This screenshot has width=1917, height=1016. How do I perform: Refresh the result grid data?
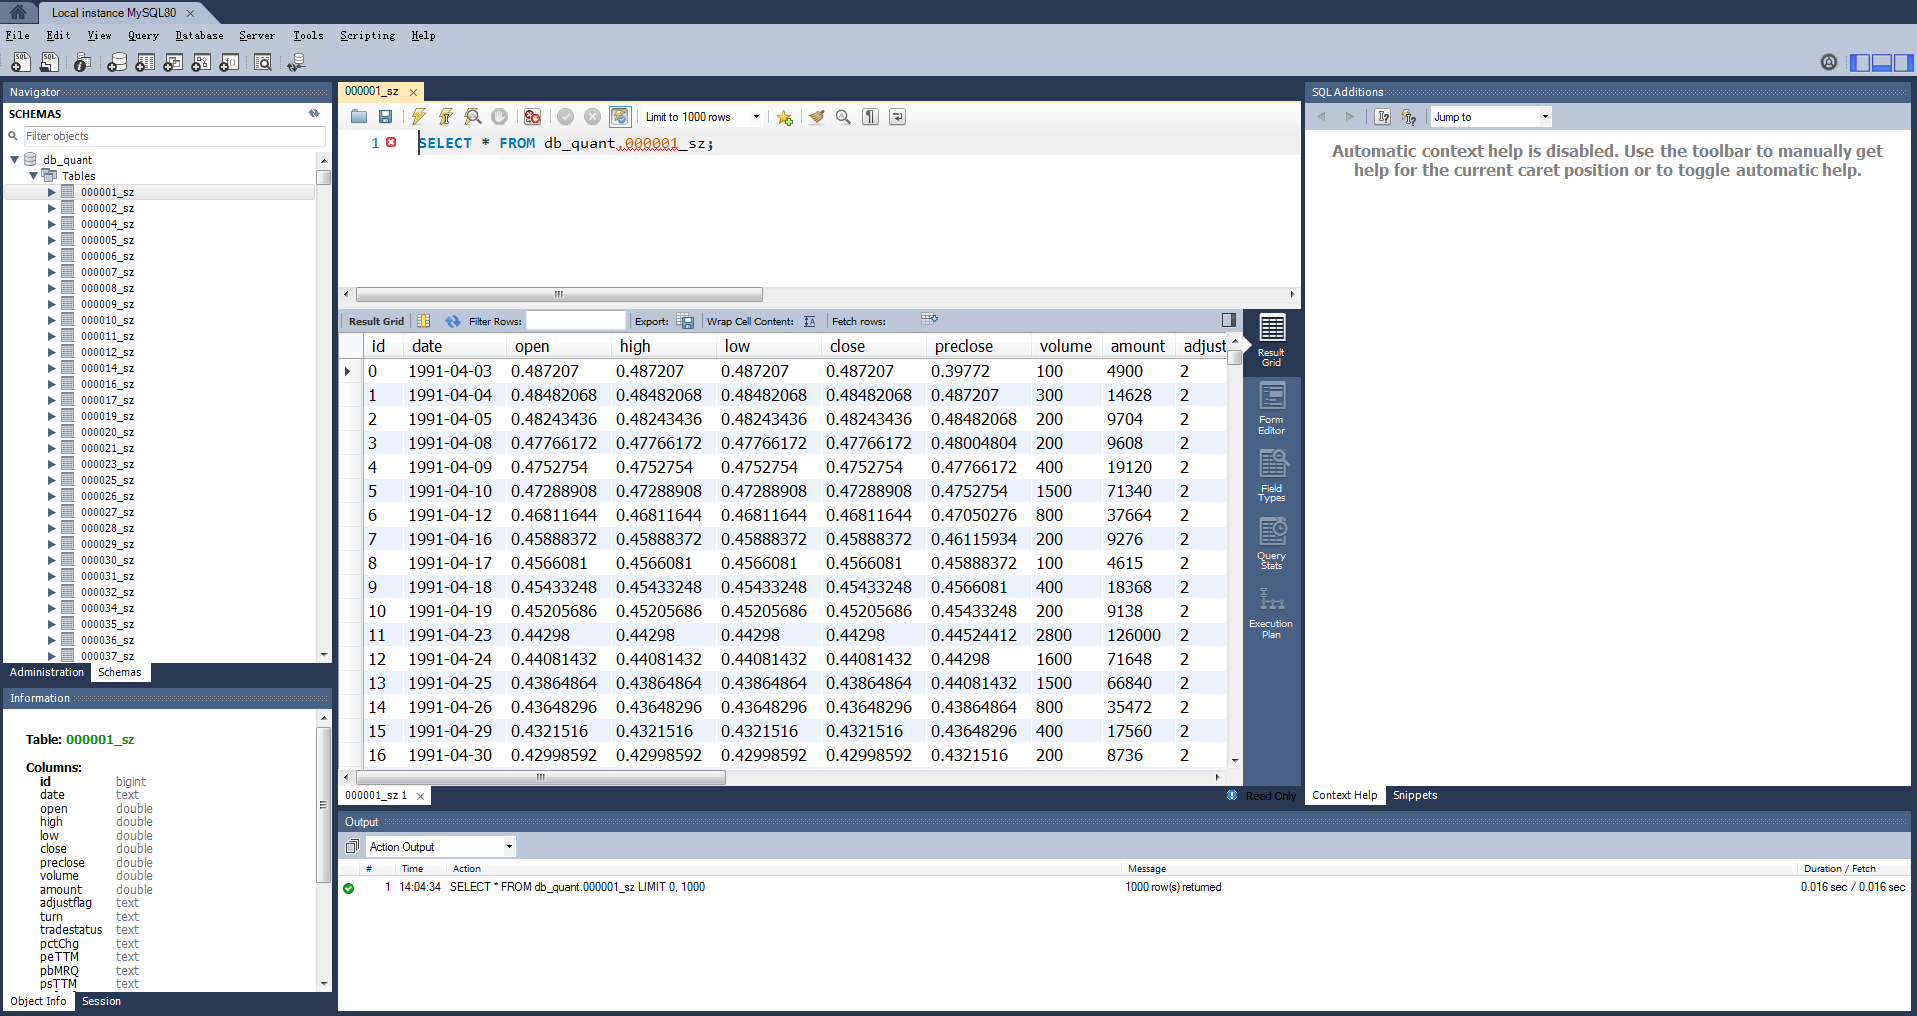453,321
